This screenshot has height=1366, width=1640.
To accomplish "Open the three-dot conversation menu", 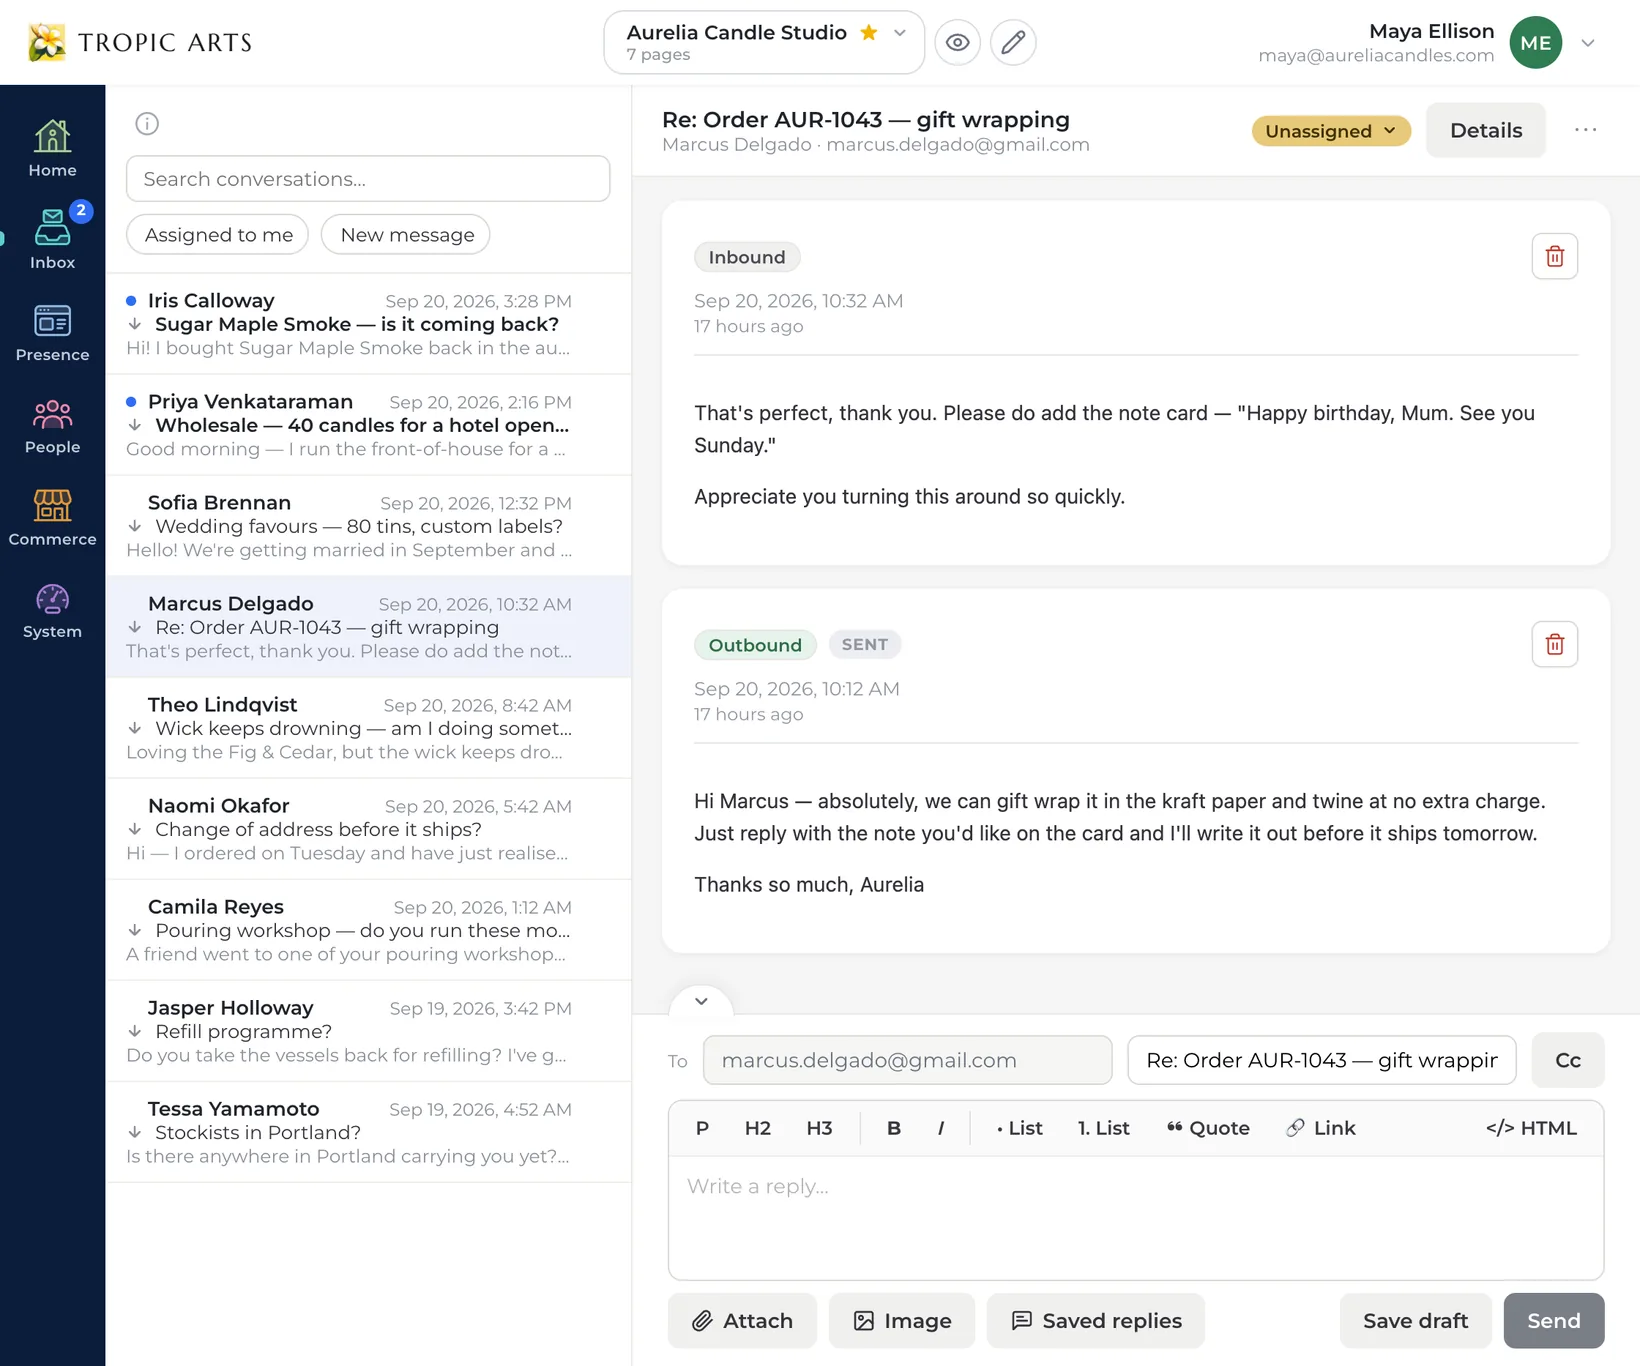I will (1585, 130).
